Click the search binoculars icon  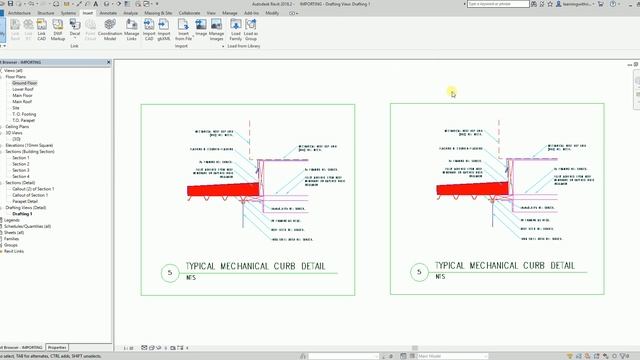pyautogui.click(x=534, y=4)
